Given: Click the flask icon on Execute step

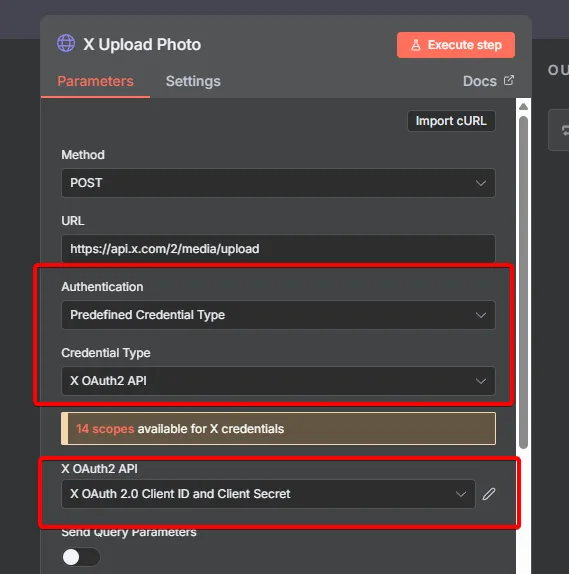Looking at the screenshot, I should 416,45.
